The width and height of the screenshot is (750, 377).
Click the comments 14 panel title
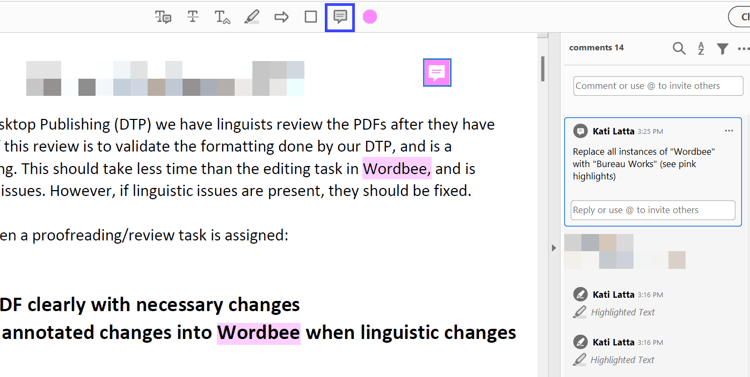[596, 47]
